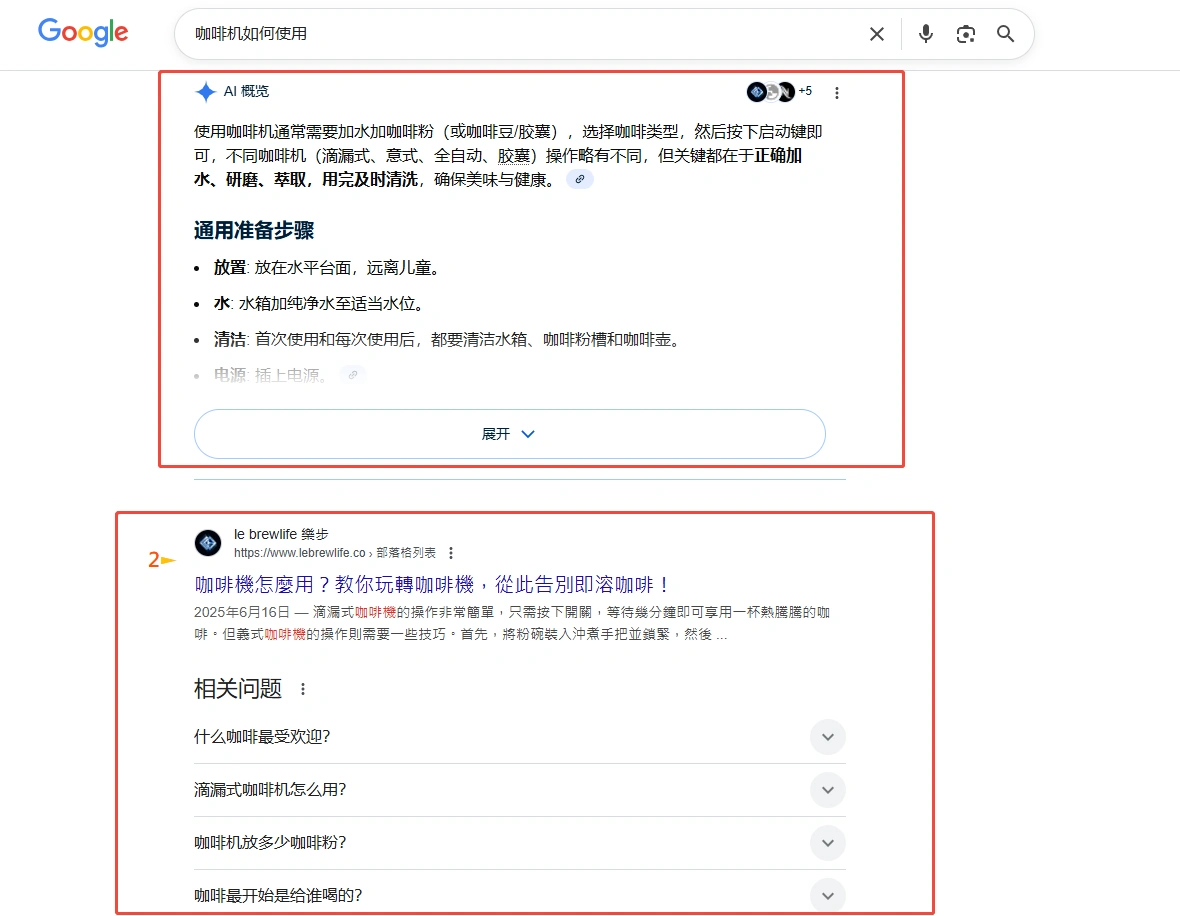Open search by image camera icon
This screenshot has width=1180, height=916.
pyautogui.click(x=965, y=34)
